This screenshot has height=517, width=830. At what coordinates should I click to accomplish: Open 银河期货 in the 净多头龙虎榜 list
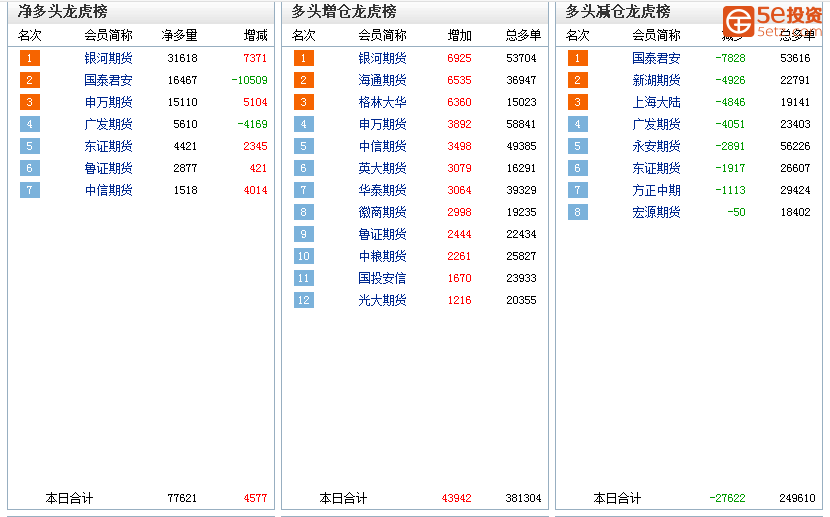(x=109, y=58)
